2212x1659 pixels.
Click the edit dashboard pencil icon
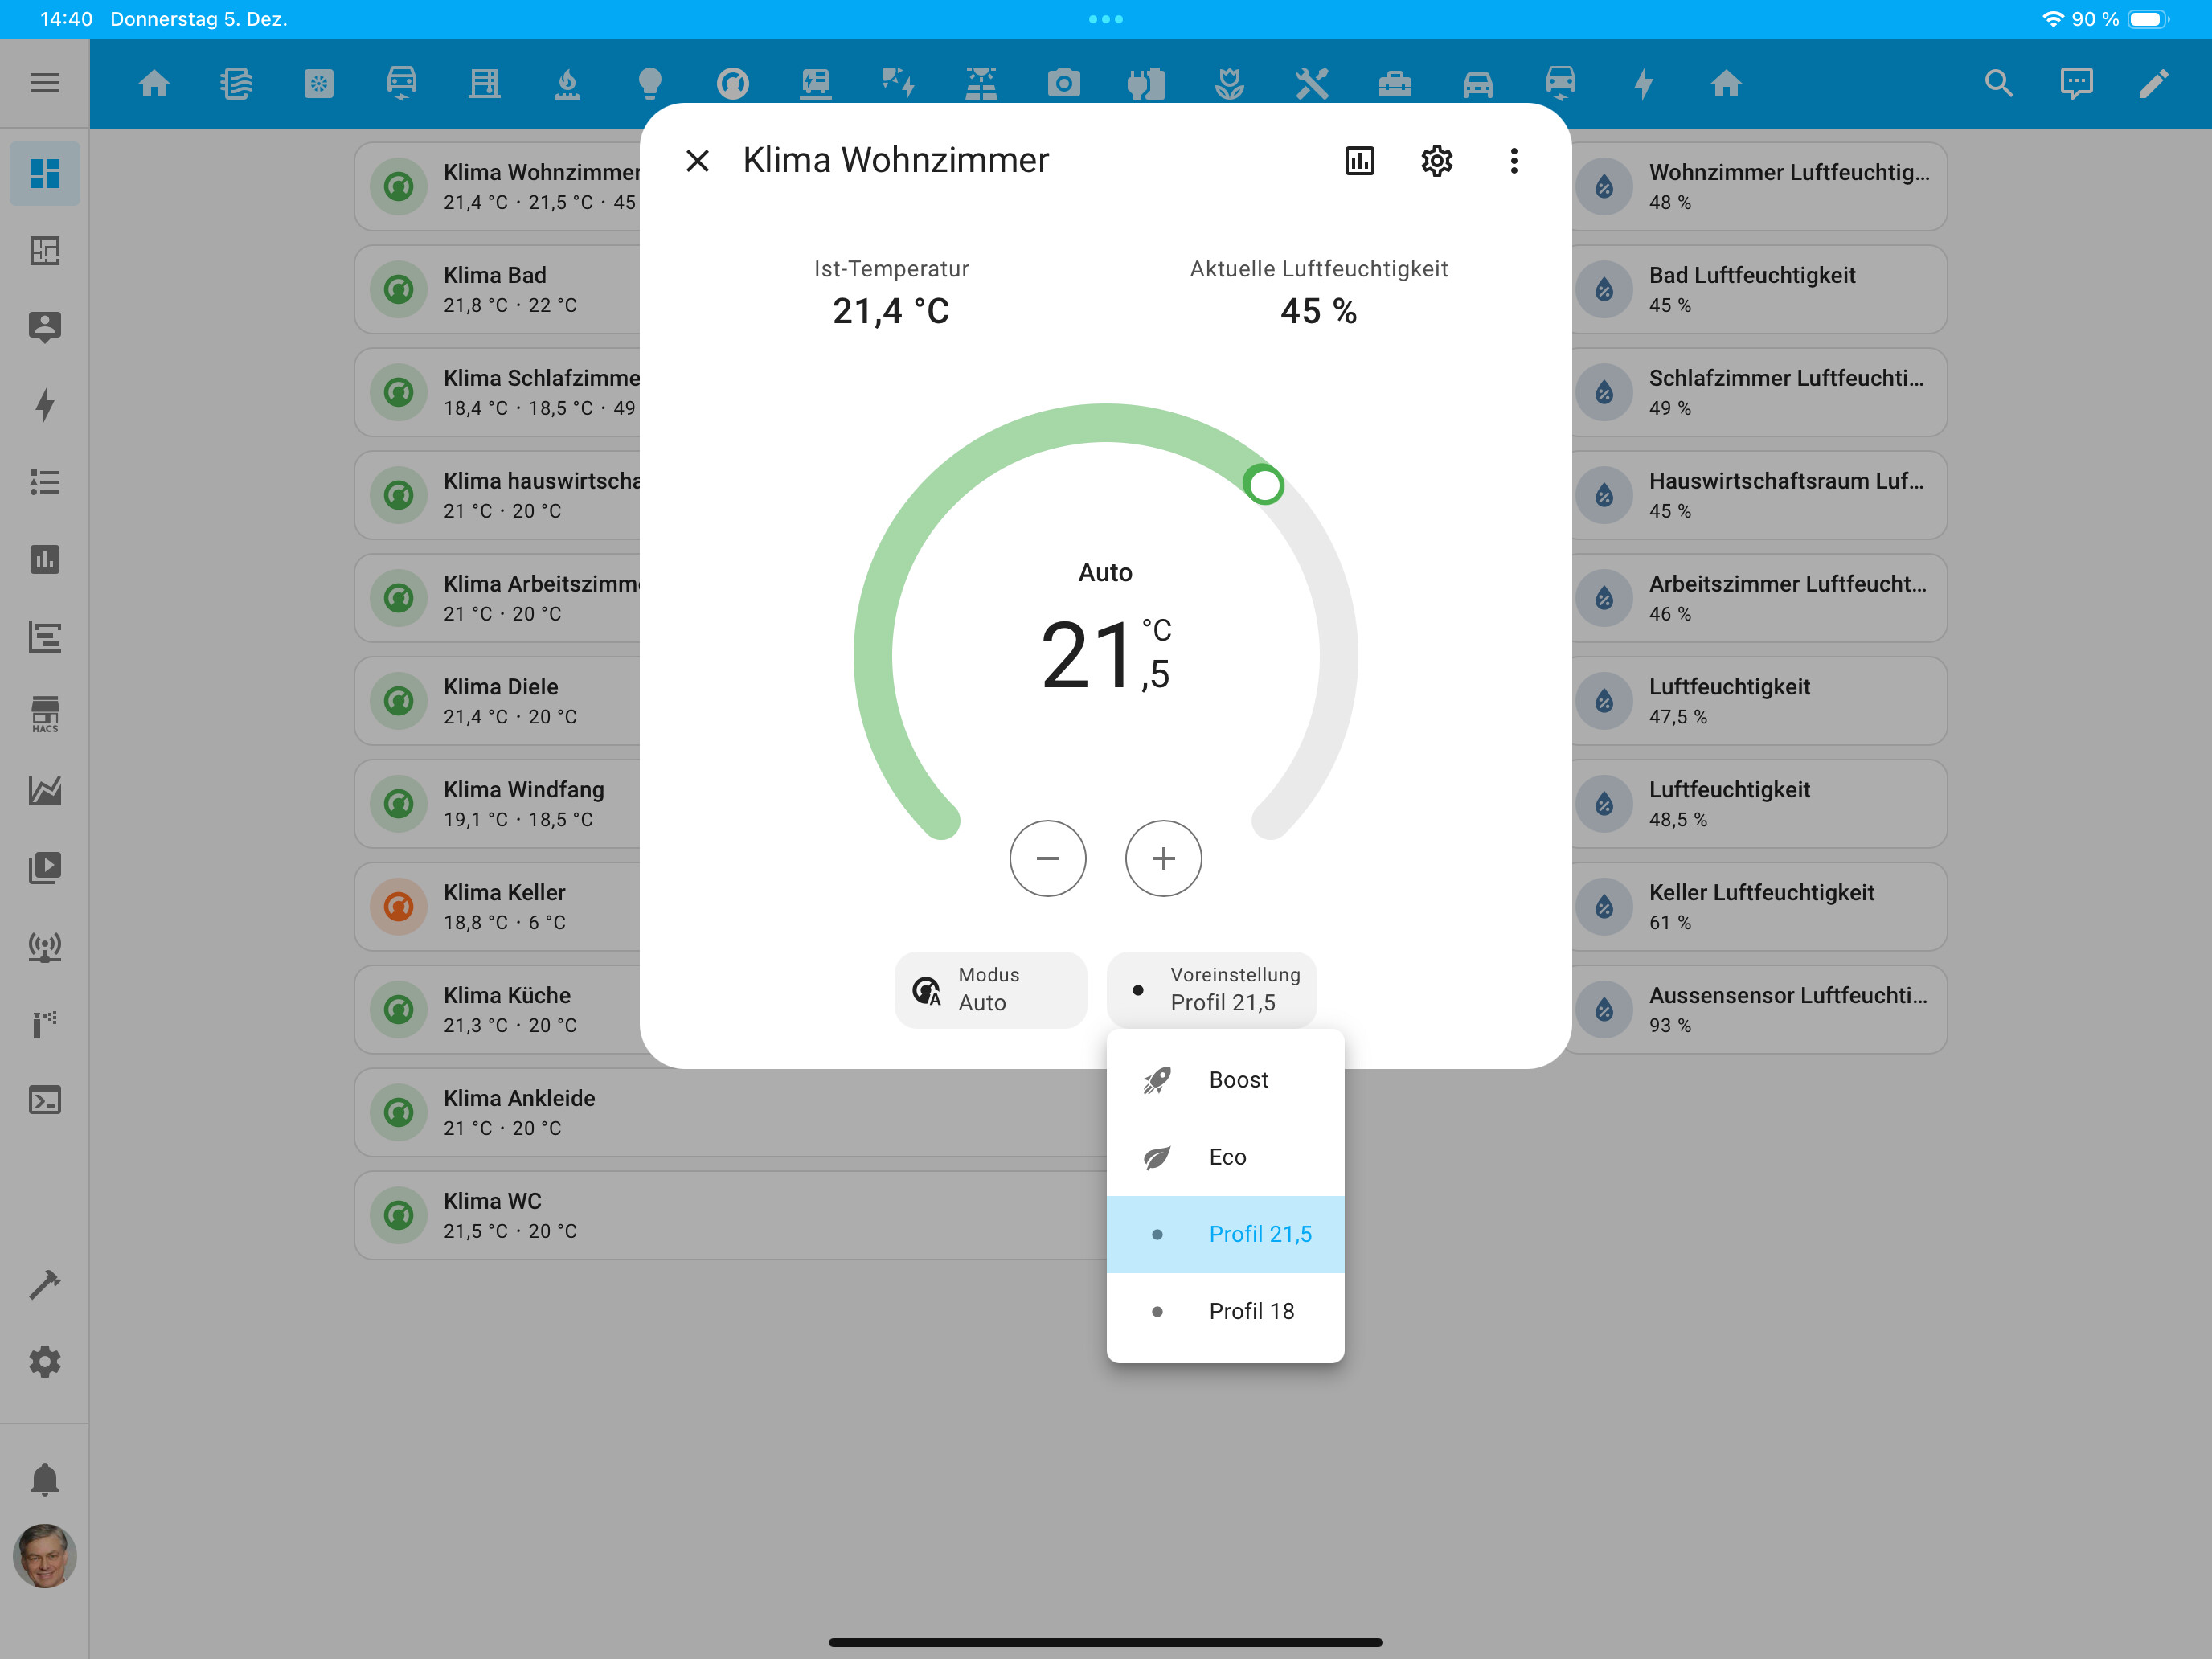coord(2153,83)
